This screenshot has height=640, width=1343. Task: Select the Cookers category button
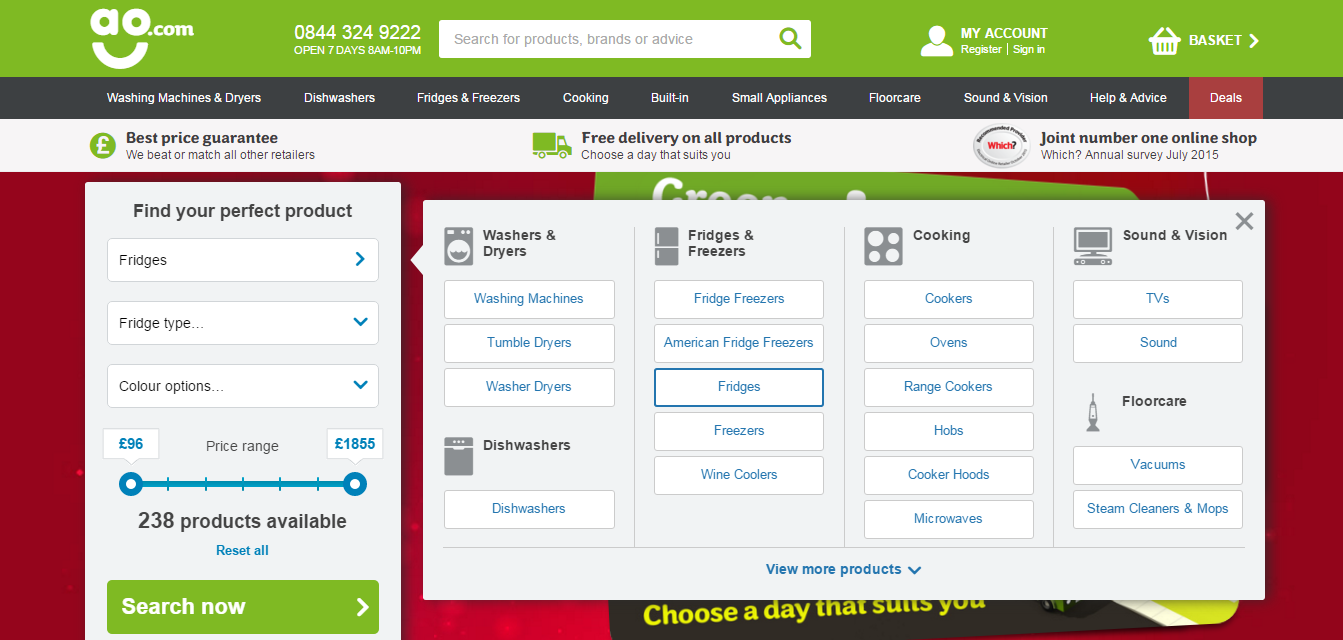coord(949,299)
